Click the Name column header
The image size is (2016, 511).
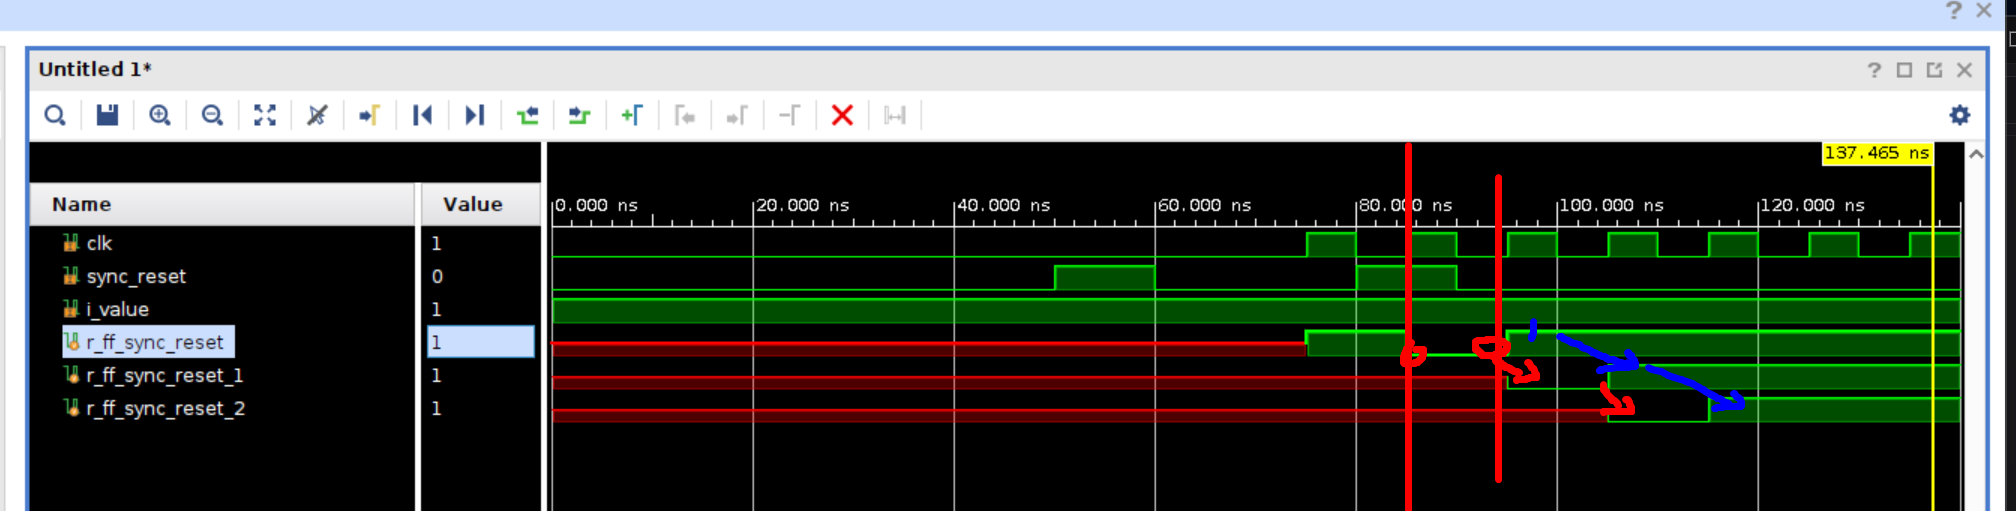222,204
